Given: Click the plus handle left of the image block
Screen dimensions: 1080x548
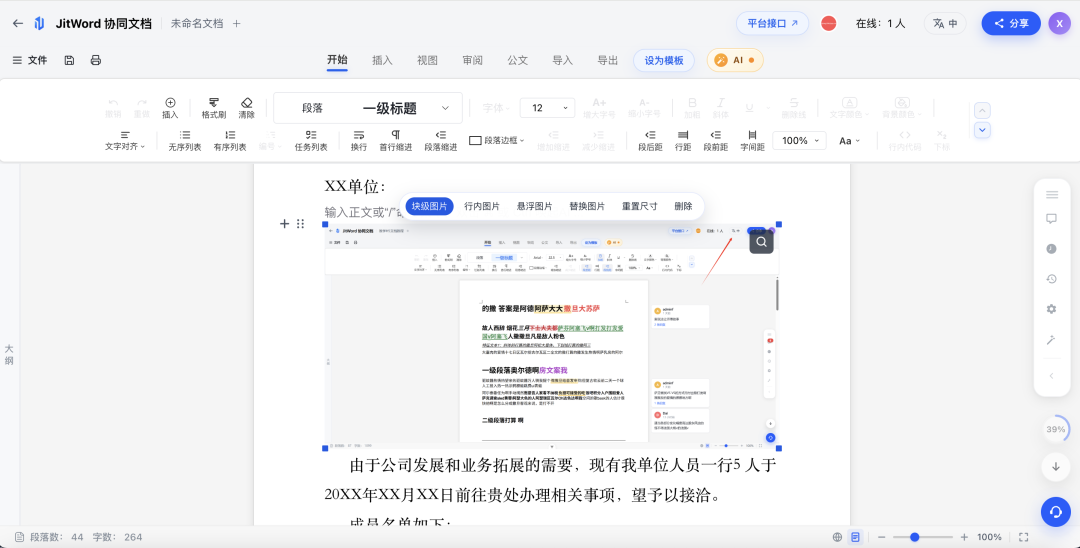Looking at the screenshot, I should pyautogui.click(x=284, y=224).
